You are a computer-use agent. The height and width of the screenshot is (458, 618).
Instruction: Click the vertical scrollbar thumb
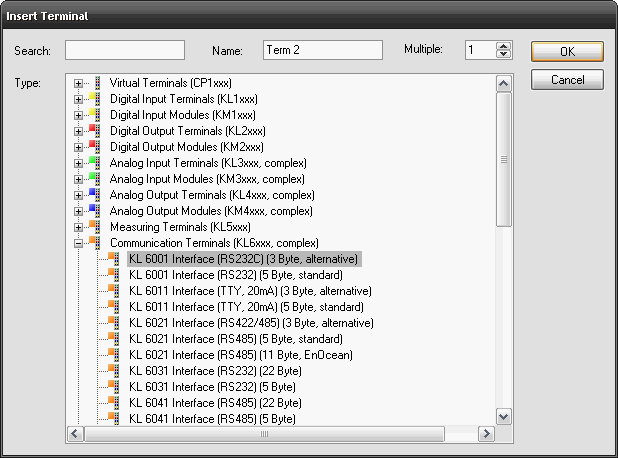click(x=503, y=160)
